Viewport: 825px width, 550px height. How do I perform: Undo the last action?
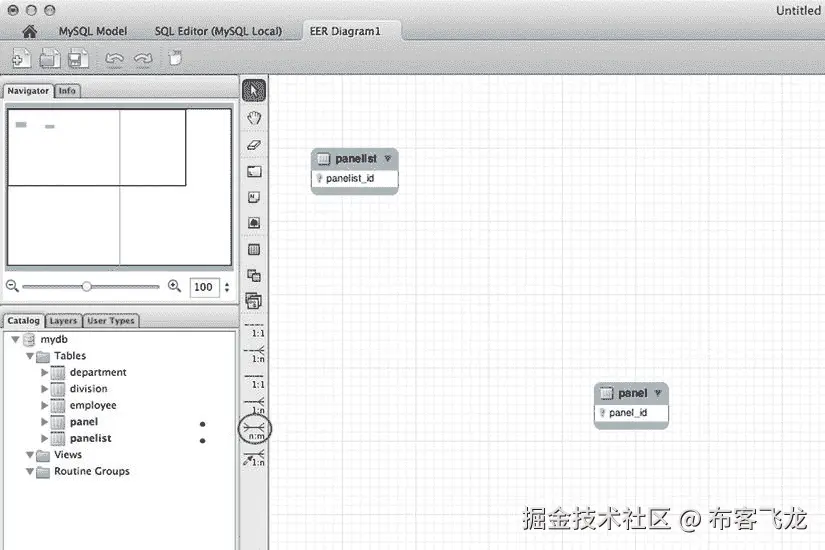[x=114, y=58]
